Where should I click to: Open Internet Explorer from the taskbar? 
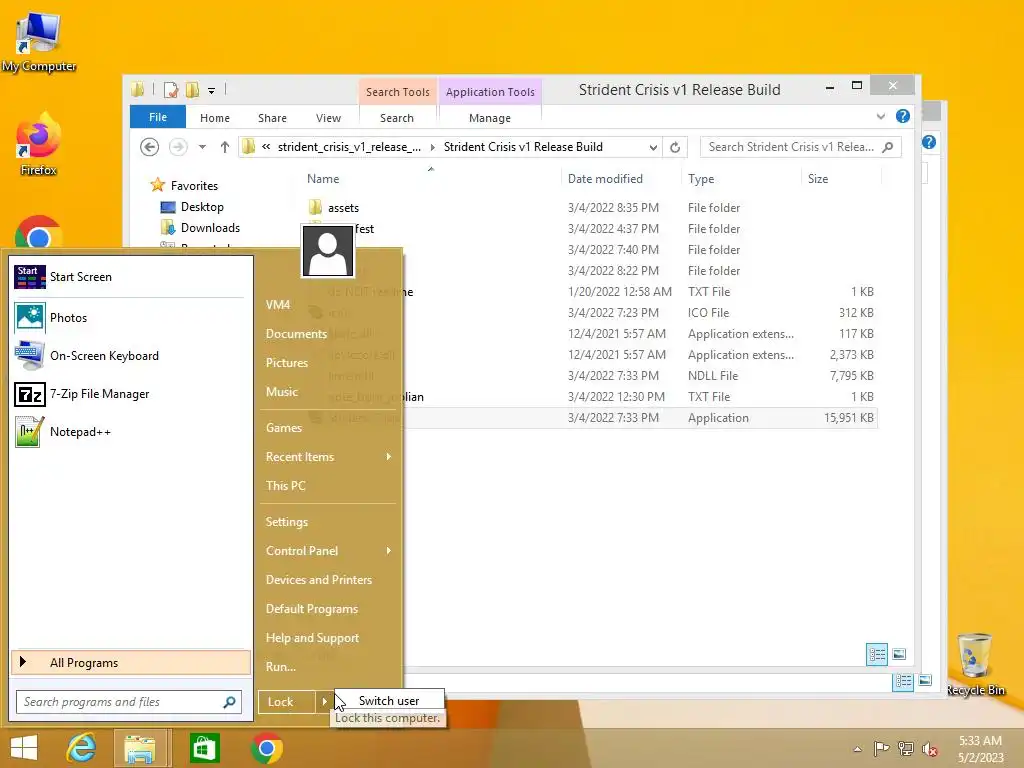click(82, 748)
